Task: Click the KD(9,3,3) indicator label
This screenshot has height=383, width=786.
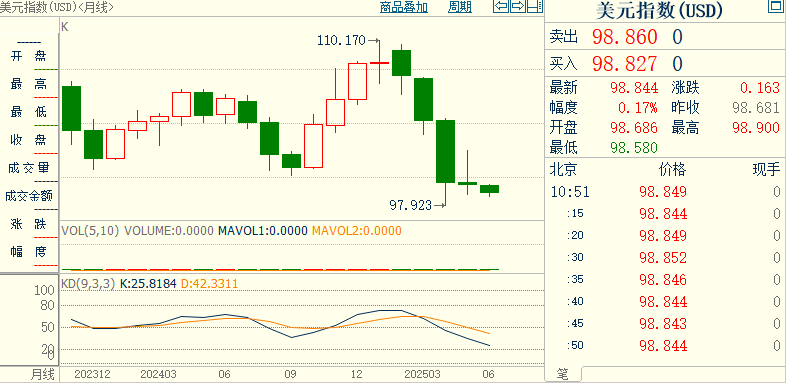Action: pos(88,284)
